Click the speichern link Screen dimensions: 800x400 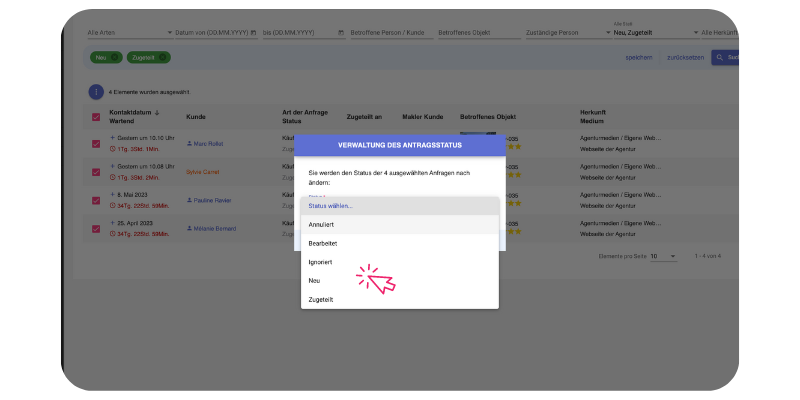click(x=639, y=58)
